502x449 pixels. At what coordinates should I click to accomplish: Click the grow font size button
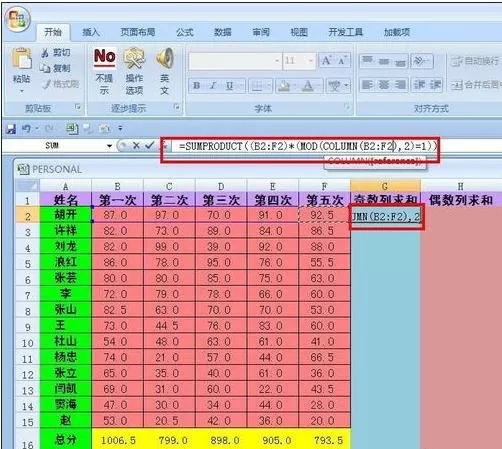click(326, 61)
